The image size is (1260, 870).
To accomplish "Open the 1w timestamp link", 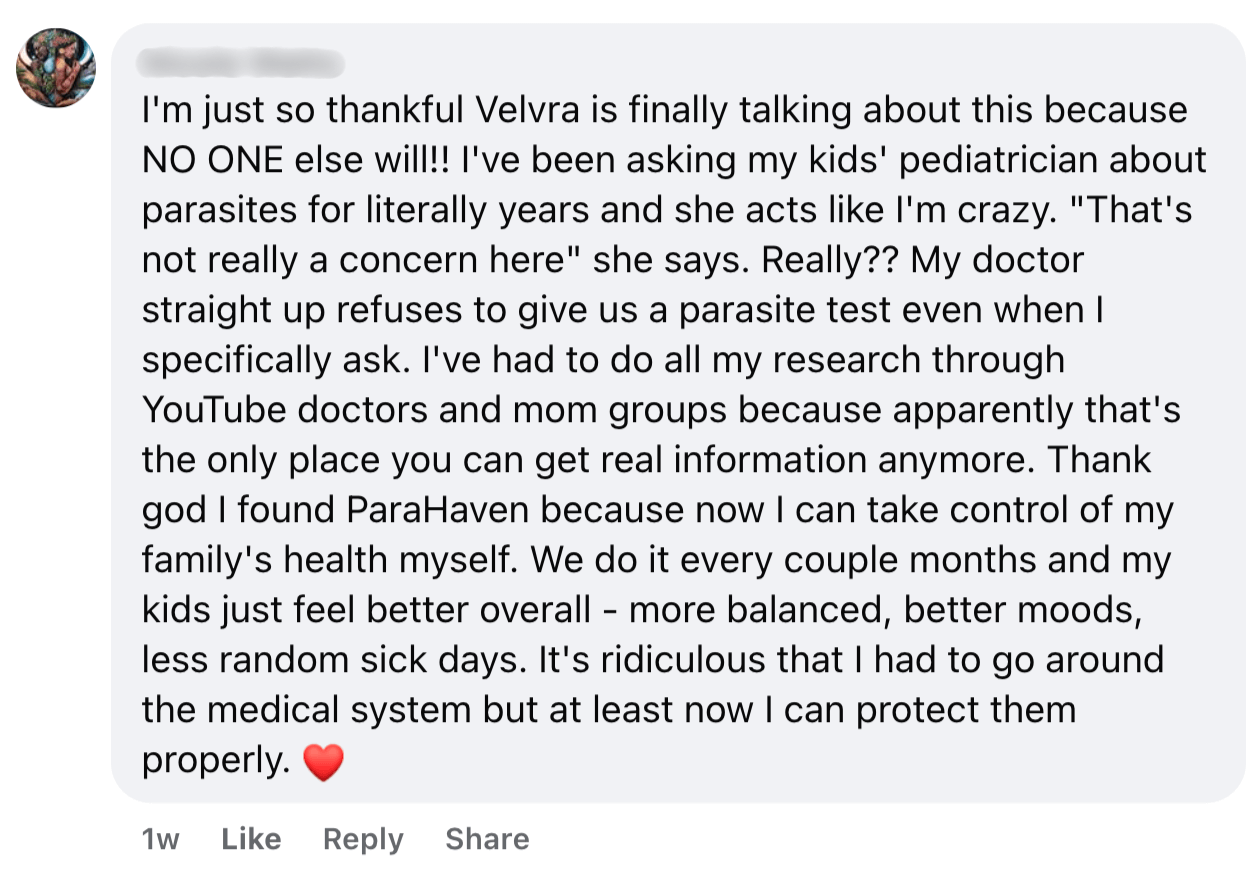I will pyautogui.click(x=161, y=839).
